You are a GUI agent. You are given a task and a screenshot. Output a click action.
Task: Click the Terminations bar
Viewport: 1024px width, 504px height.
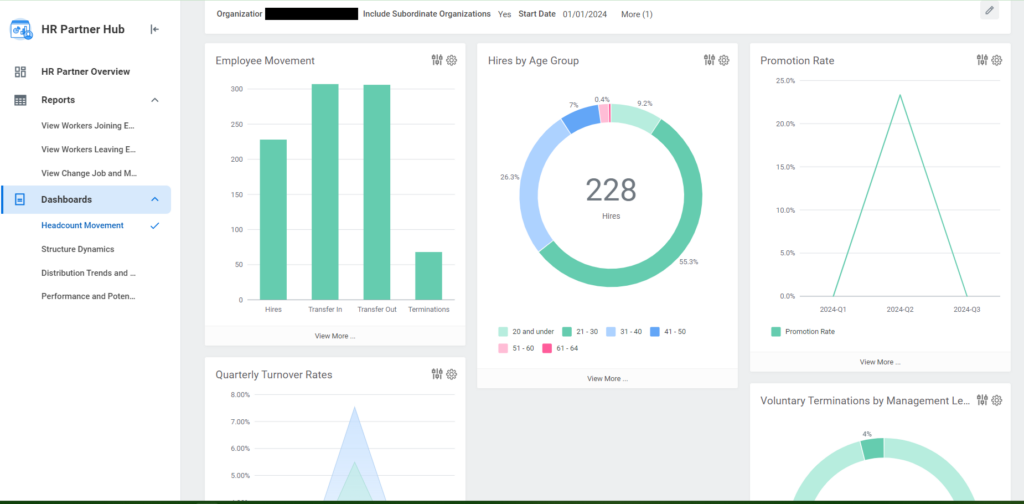428,276
